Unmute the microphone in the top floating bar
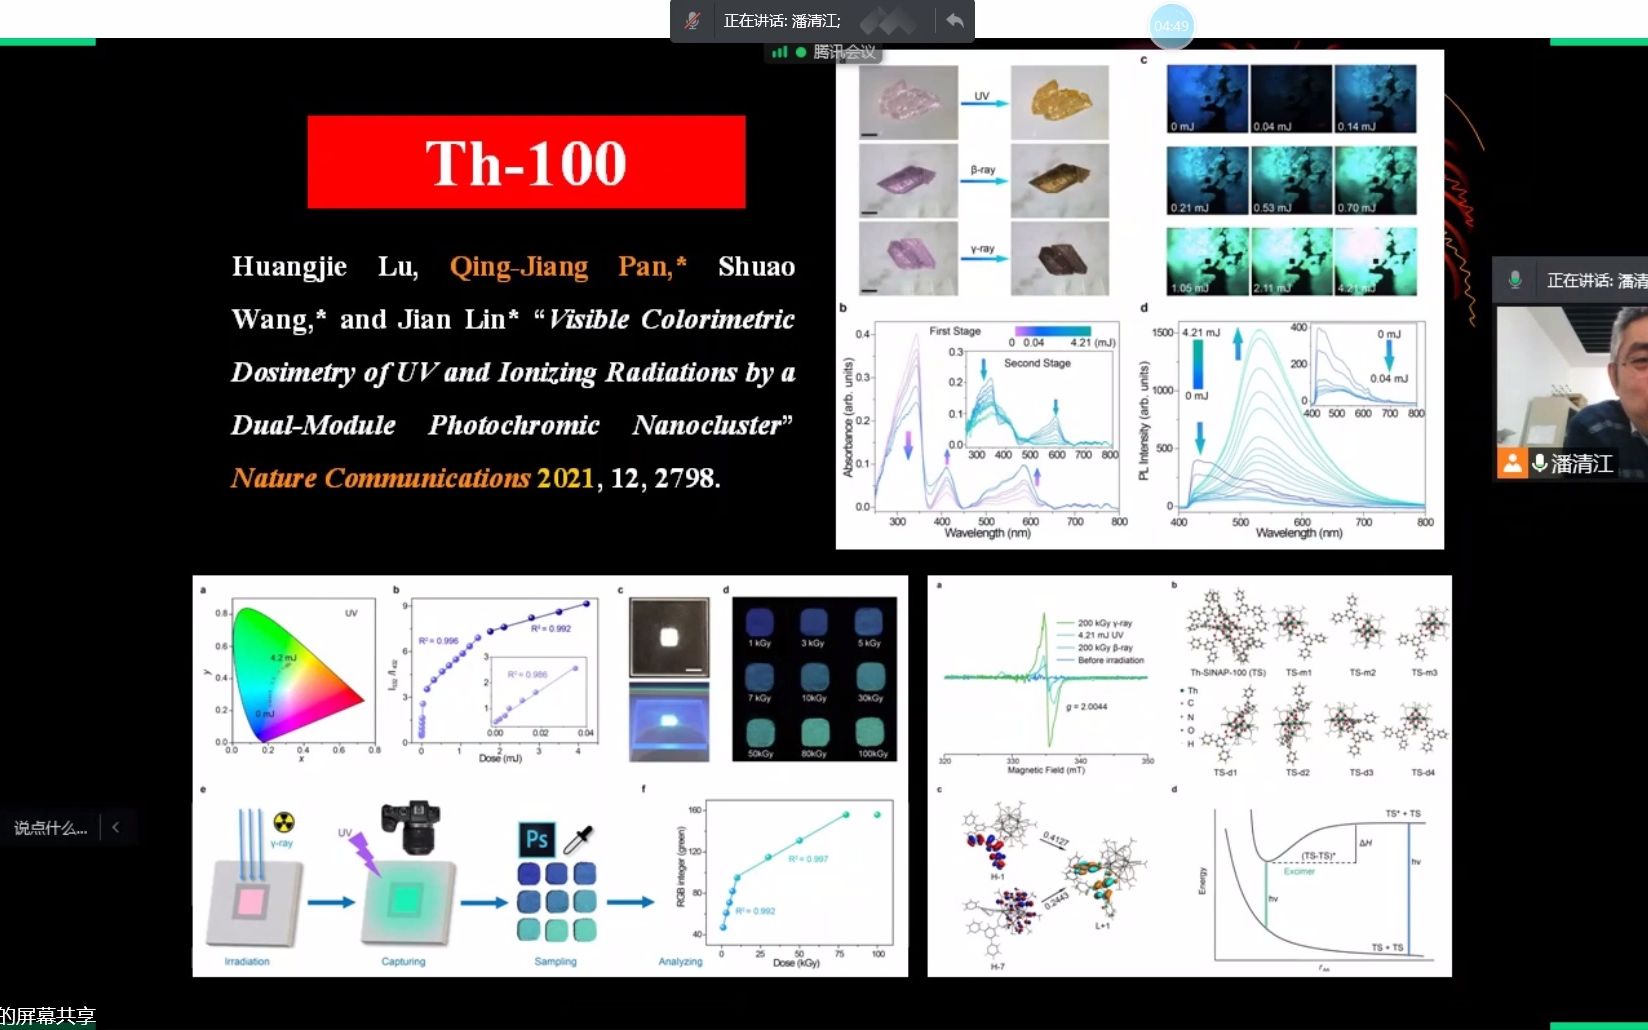Image resolution: width=1648 pixels, height=1030 pixels. 692,21
